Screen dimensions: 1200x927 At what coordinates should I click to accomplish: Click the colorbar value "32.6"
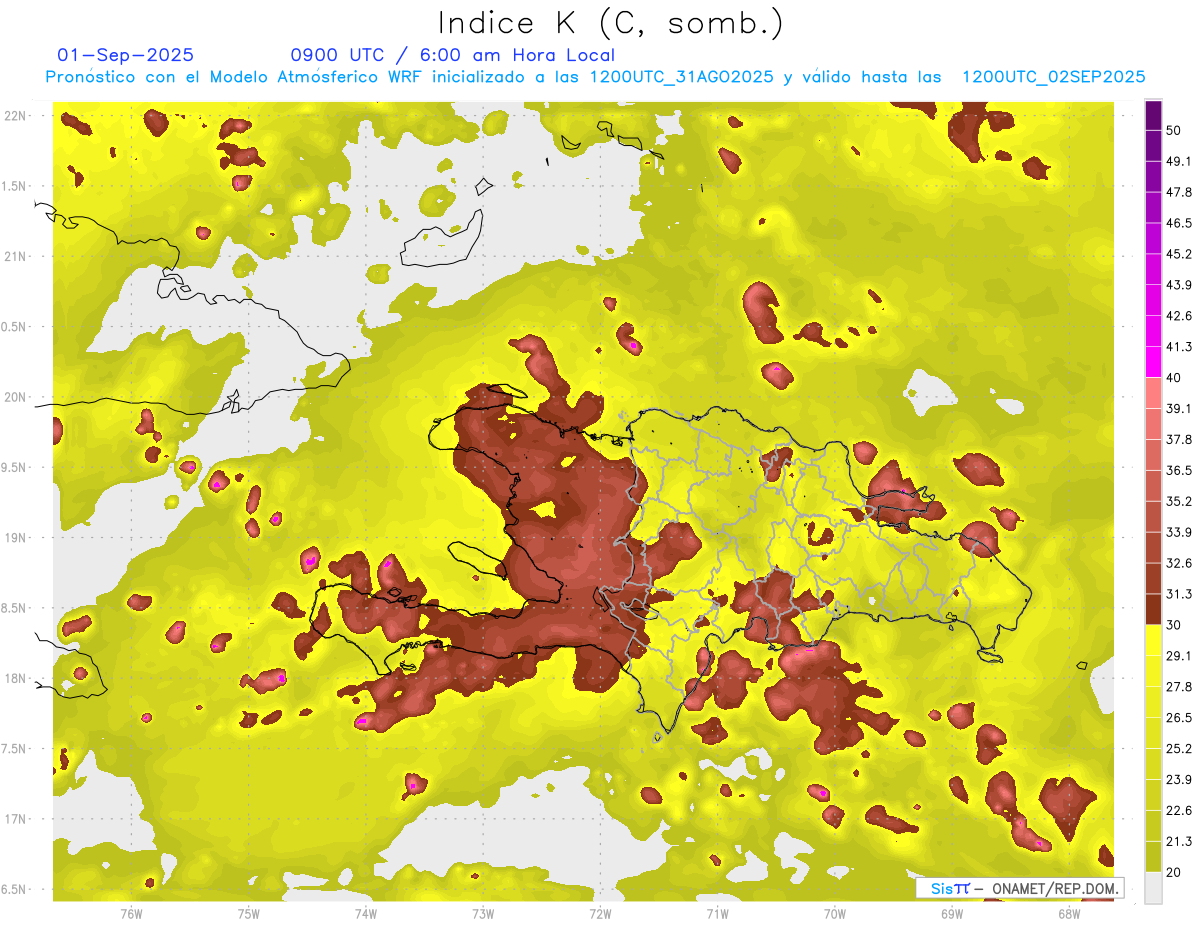[x=1179, y=563]
